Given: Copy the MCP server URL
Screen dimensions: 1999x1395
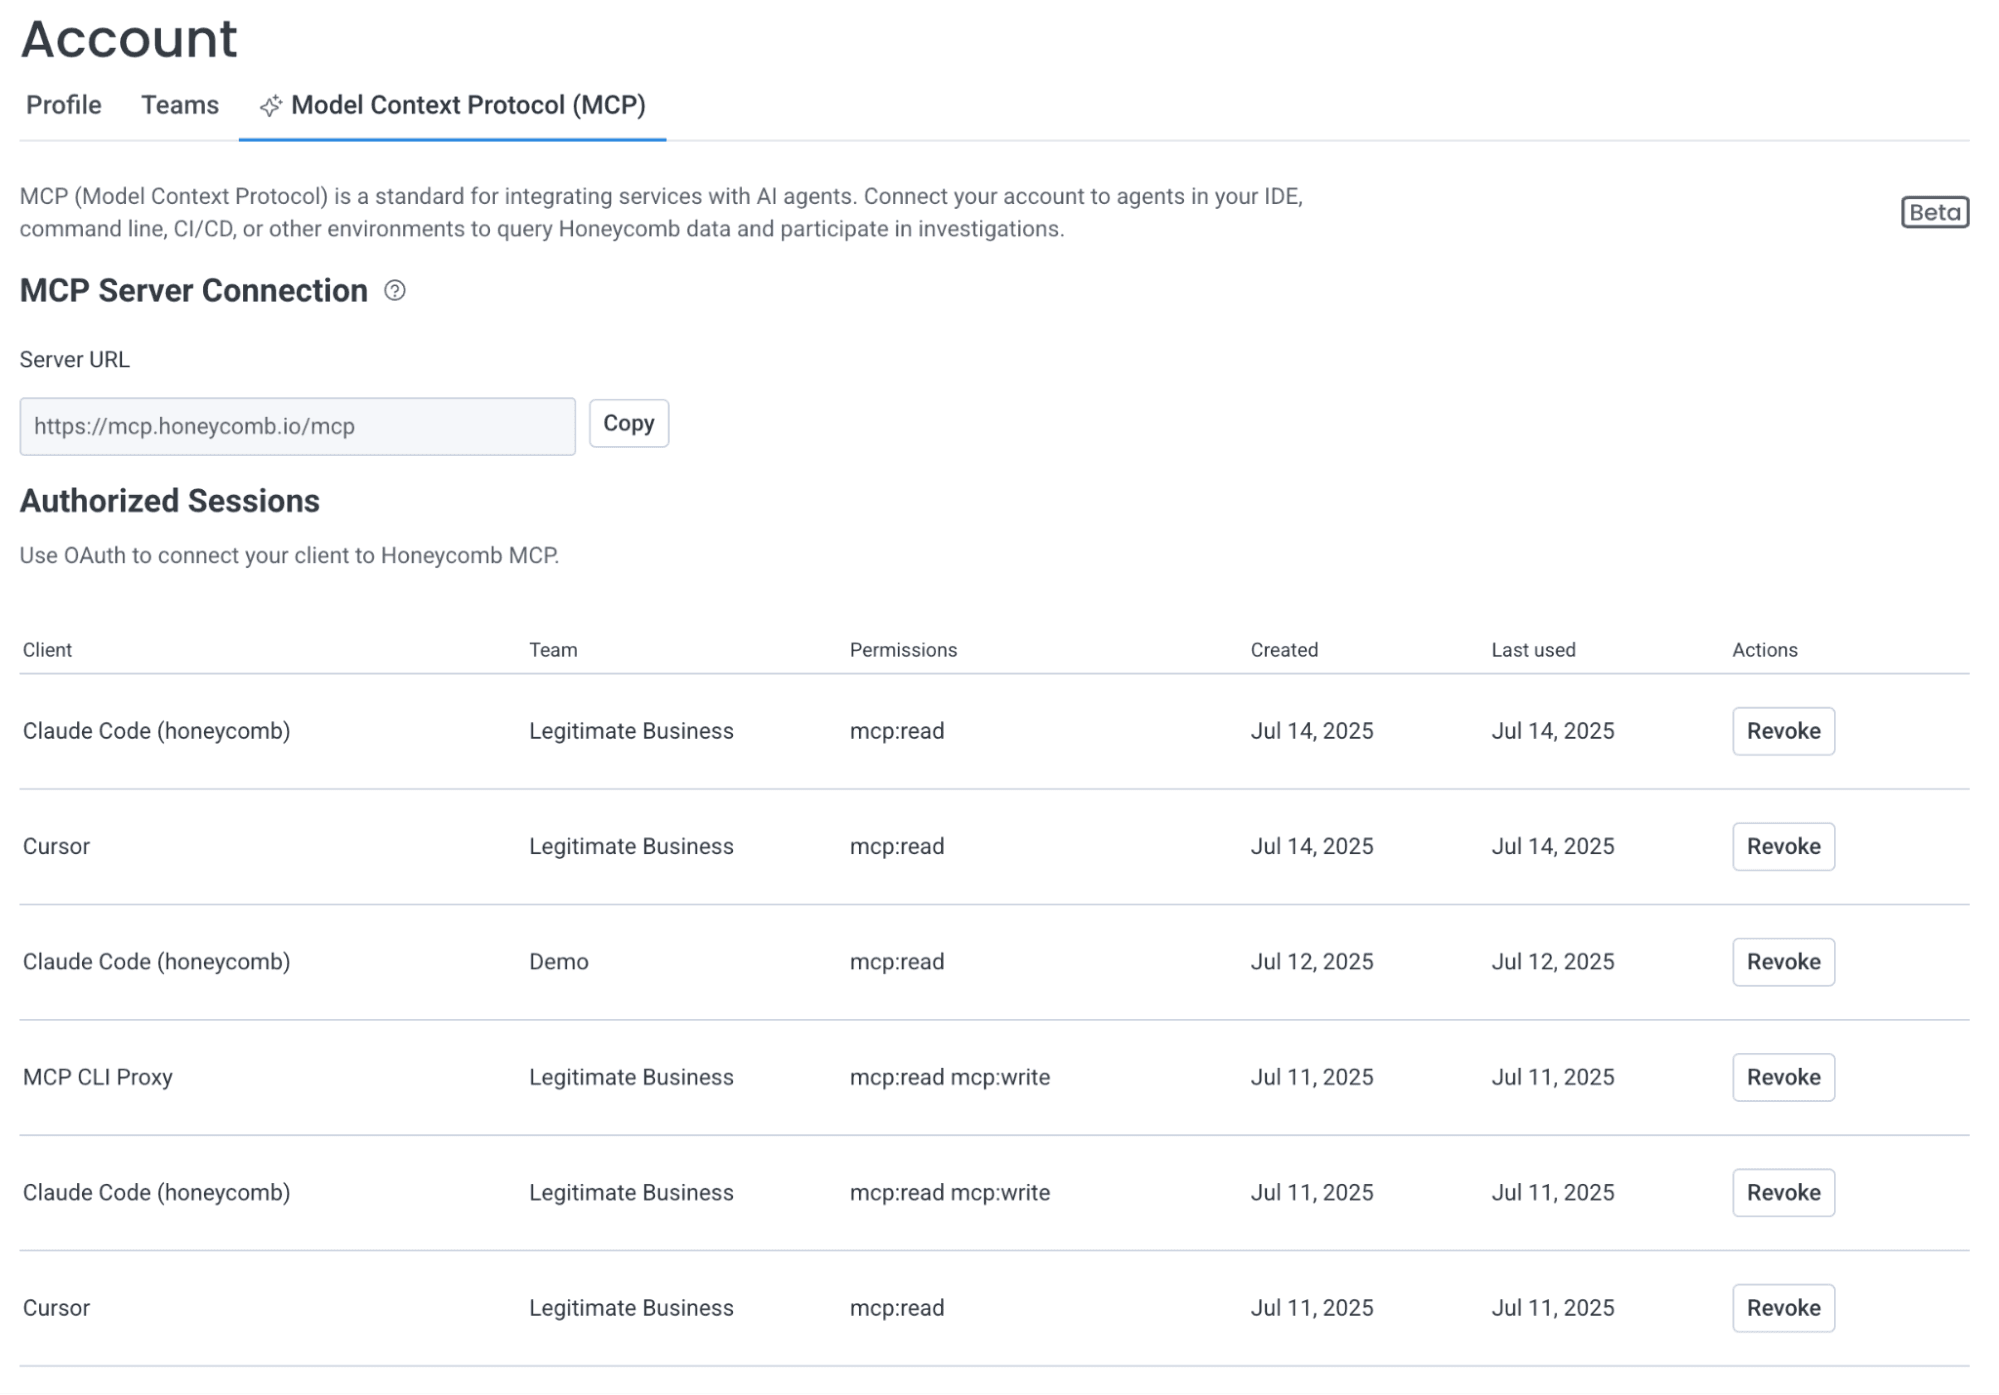Looking at the screenshot, I should coord(628,424).
